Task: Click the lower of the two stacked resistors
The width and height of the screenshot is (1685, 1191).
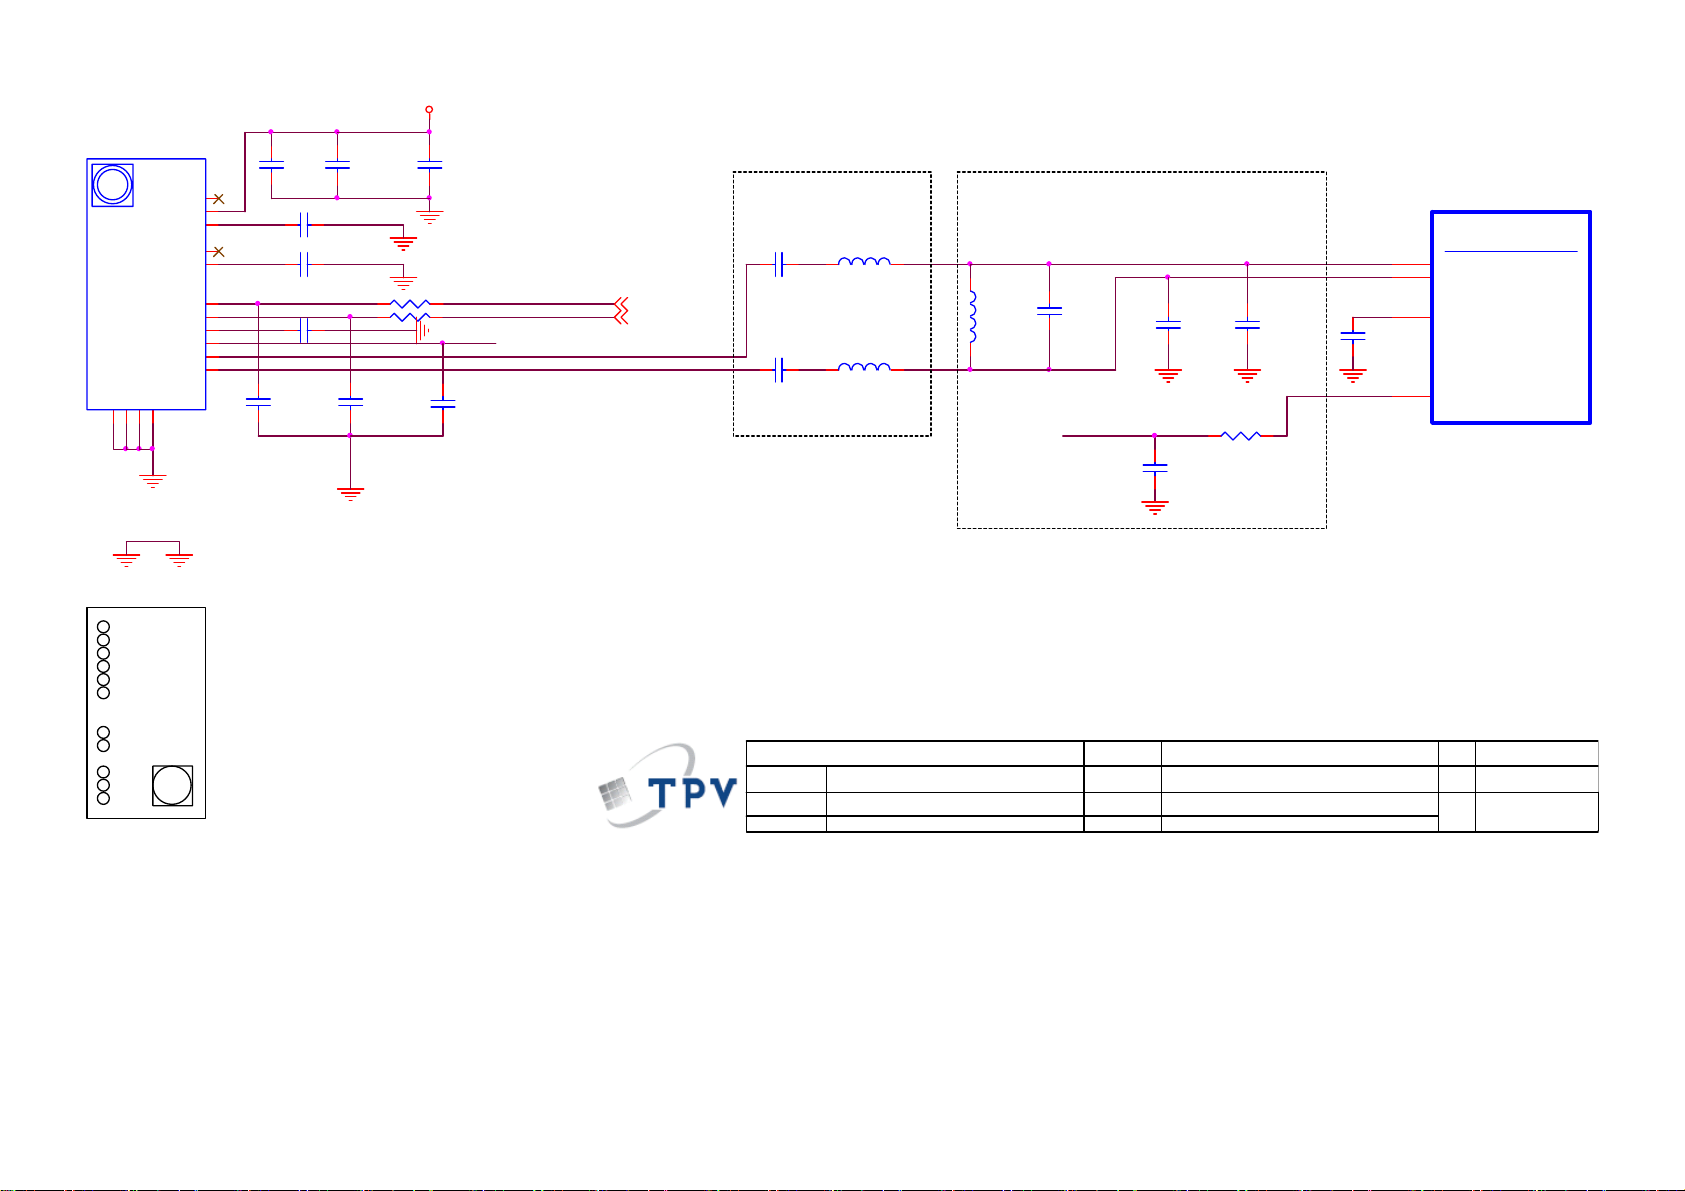Action: click(410, 317)
